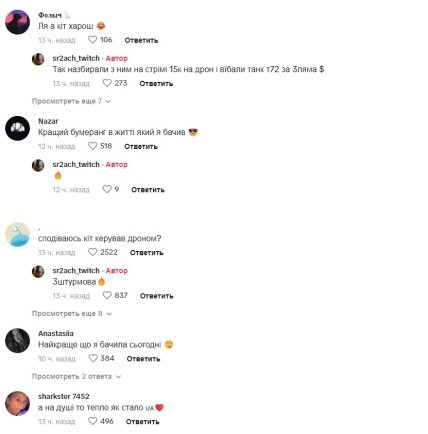Reply to sharkster 7452's comment

click(142, 422)
